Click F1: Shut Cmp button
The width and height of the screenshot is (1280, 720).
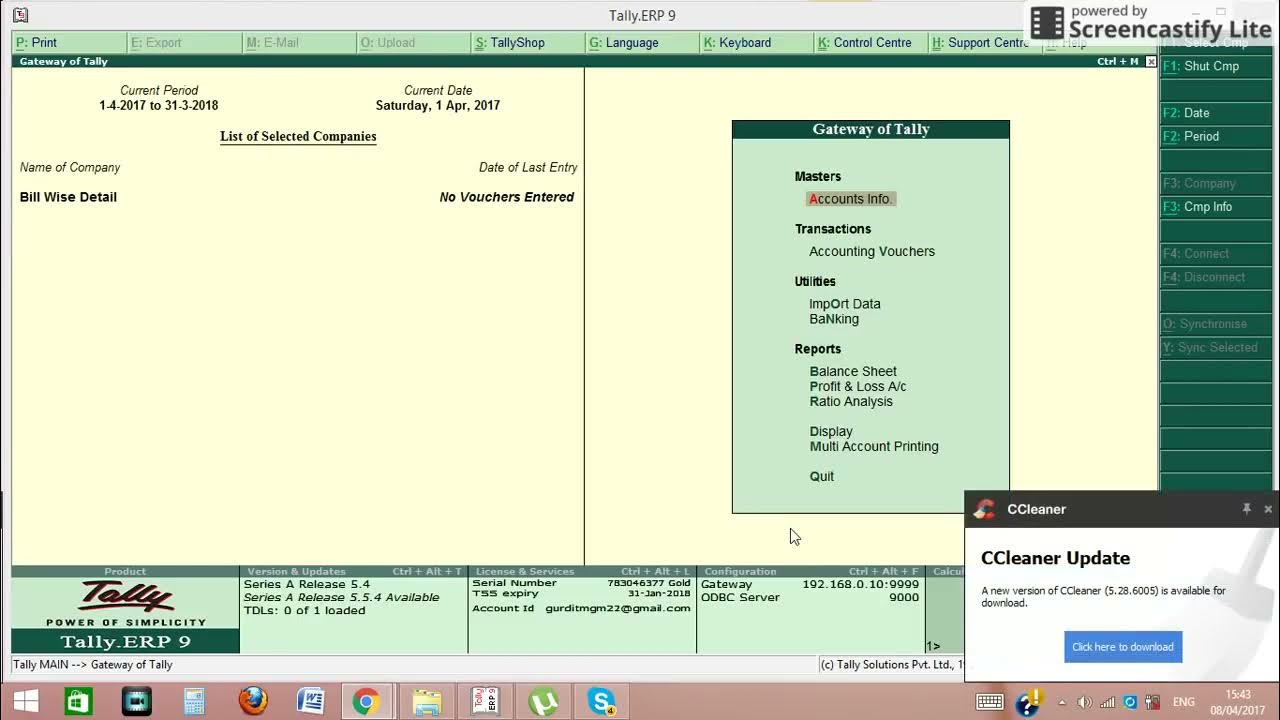coord(1216,66)
